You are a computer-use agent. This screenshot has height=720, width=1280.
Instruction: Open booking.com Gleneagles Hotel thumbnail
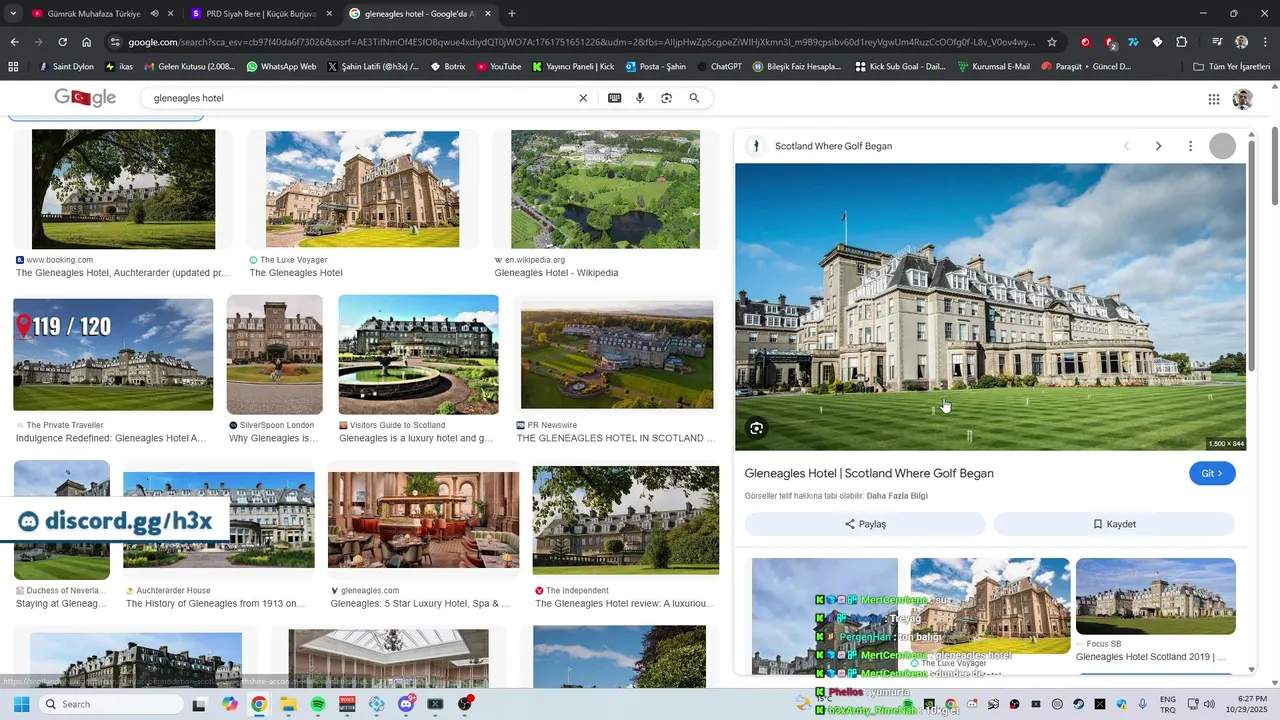(123, 189)
